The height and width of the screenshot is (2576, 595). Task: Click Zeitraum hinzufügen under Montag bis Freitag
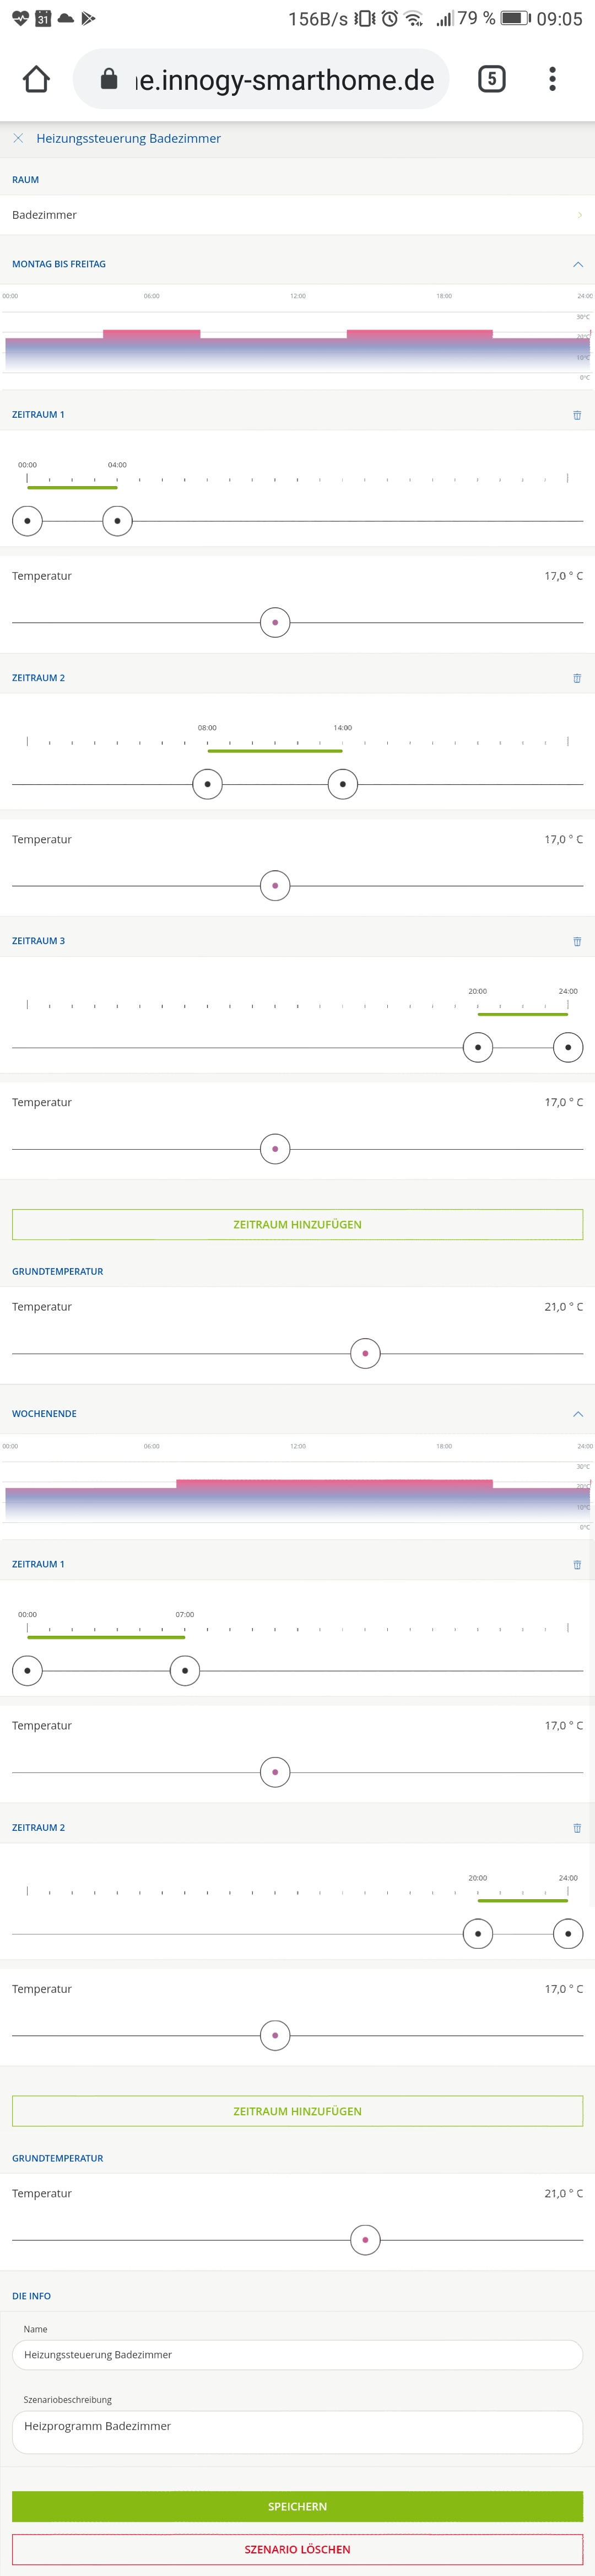point(297,1224)
